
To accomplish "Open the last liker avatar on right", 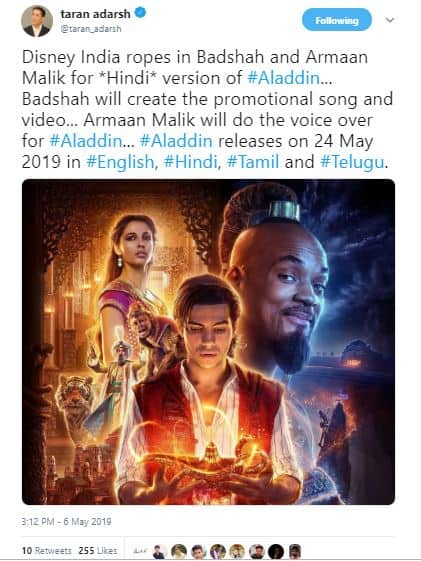I will pos(295,551).
